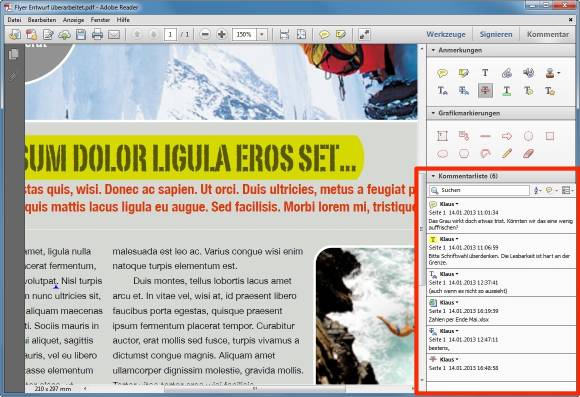Pick the arrow drawing markup tool
Screen dimensions: 580x397
pos(507,136)
